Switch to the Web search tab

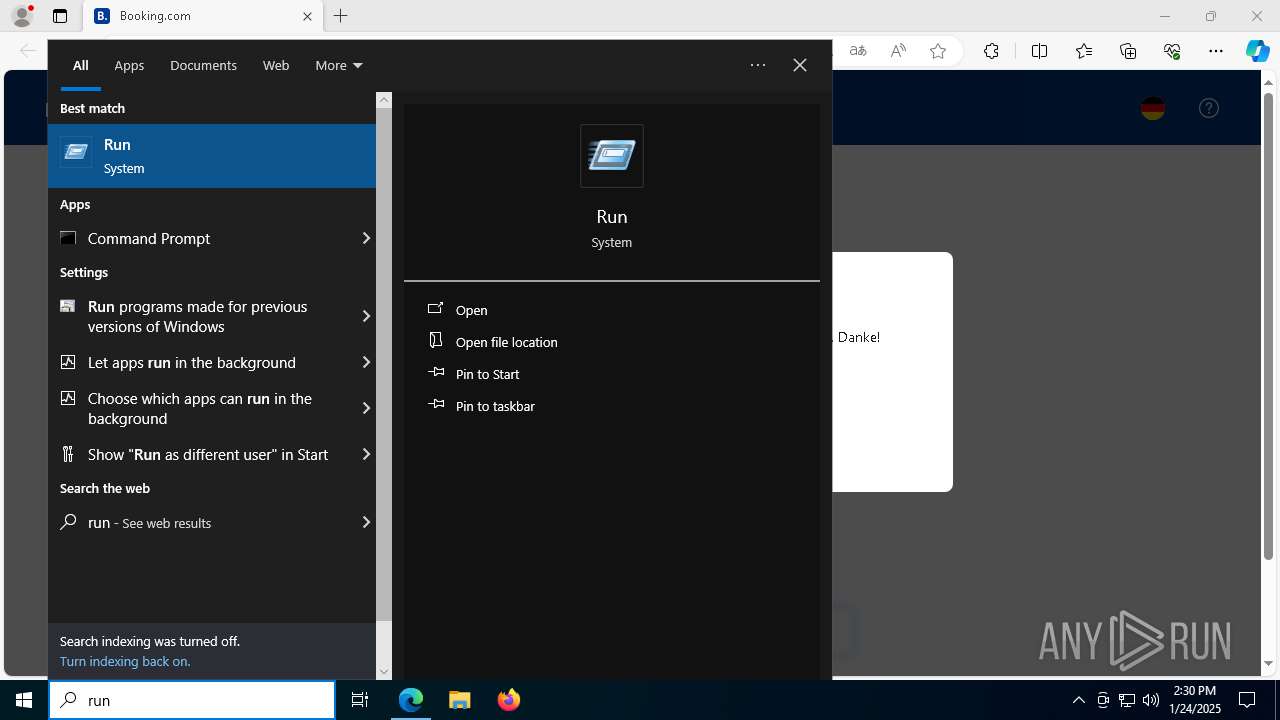pos(276,65)
